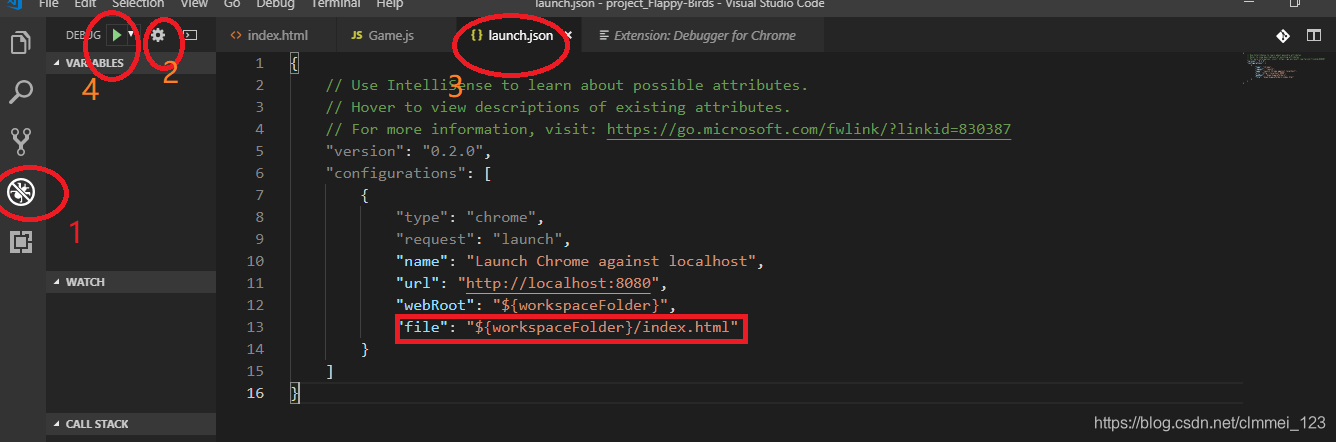The width and height of the screenshot is (1336, 442).
Task: Open the Search view in activity bar
Action: click(x=20, y=93)
